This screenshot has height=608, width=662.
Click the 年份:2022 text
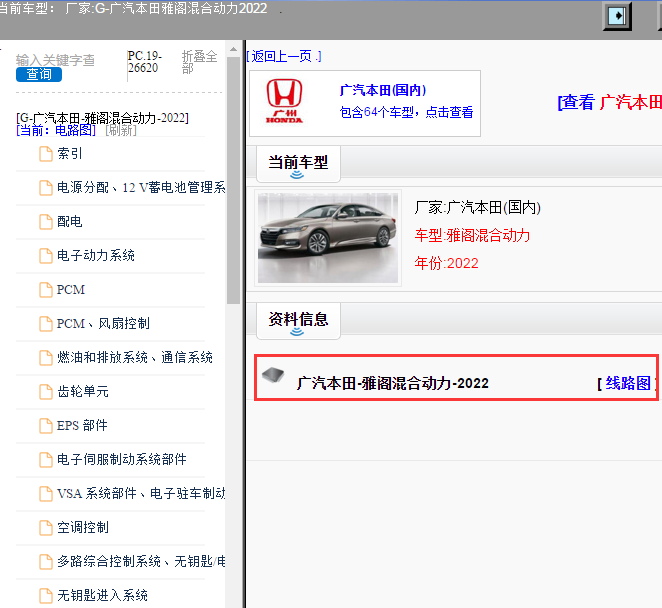(x=447, y=263)
